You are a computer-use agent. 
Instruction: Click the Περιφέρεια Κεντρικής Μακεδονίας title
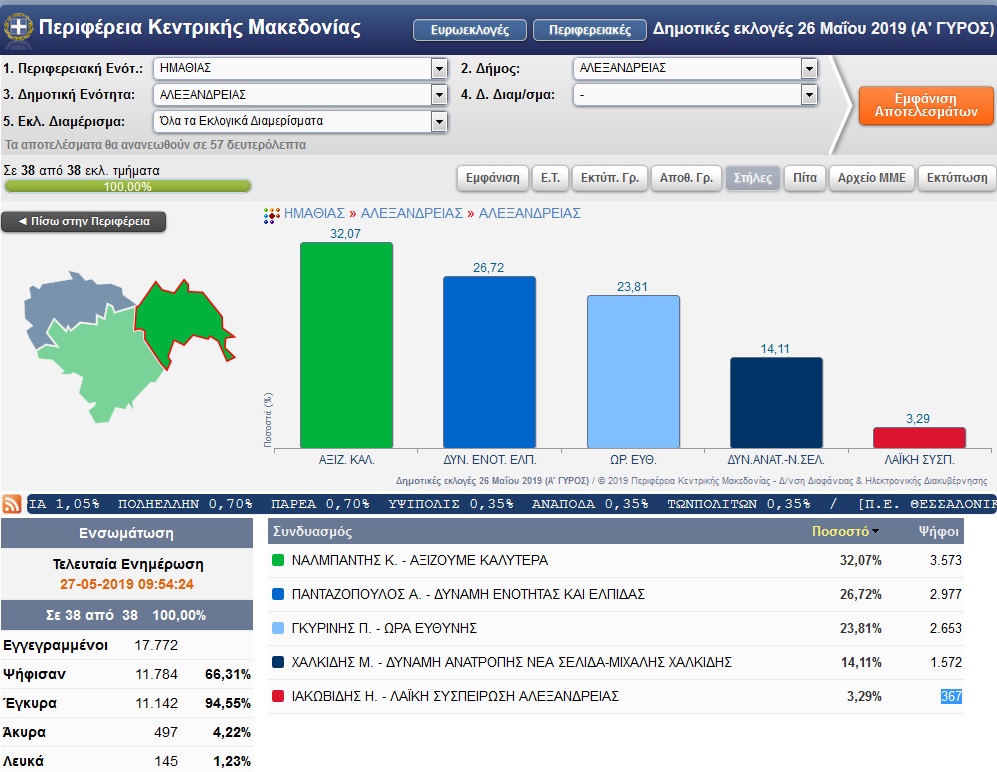[x=200, y=27]
